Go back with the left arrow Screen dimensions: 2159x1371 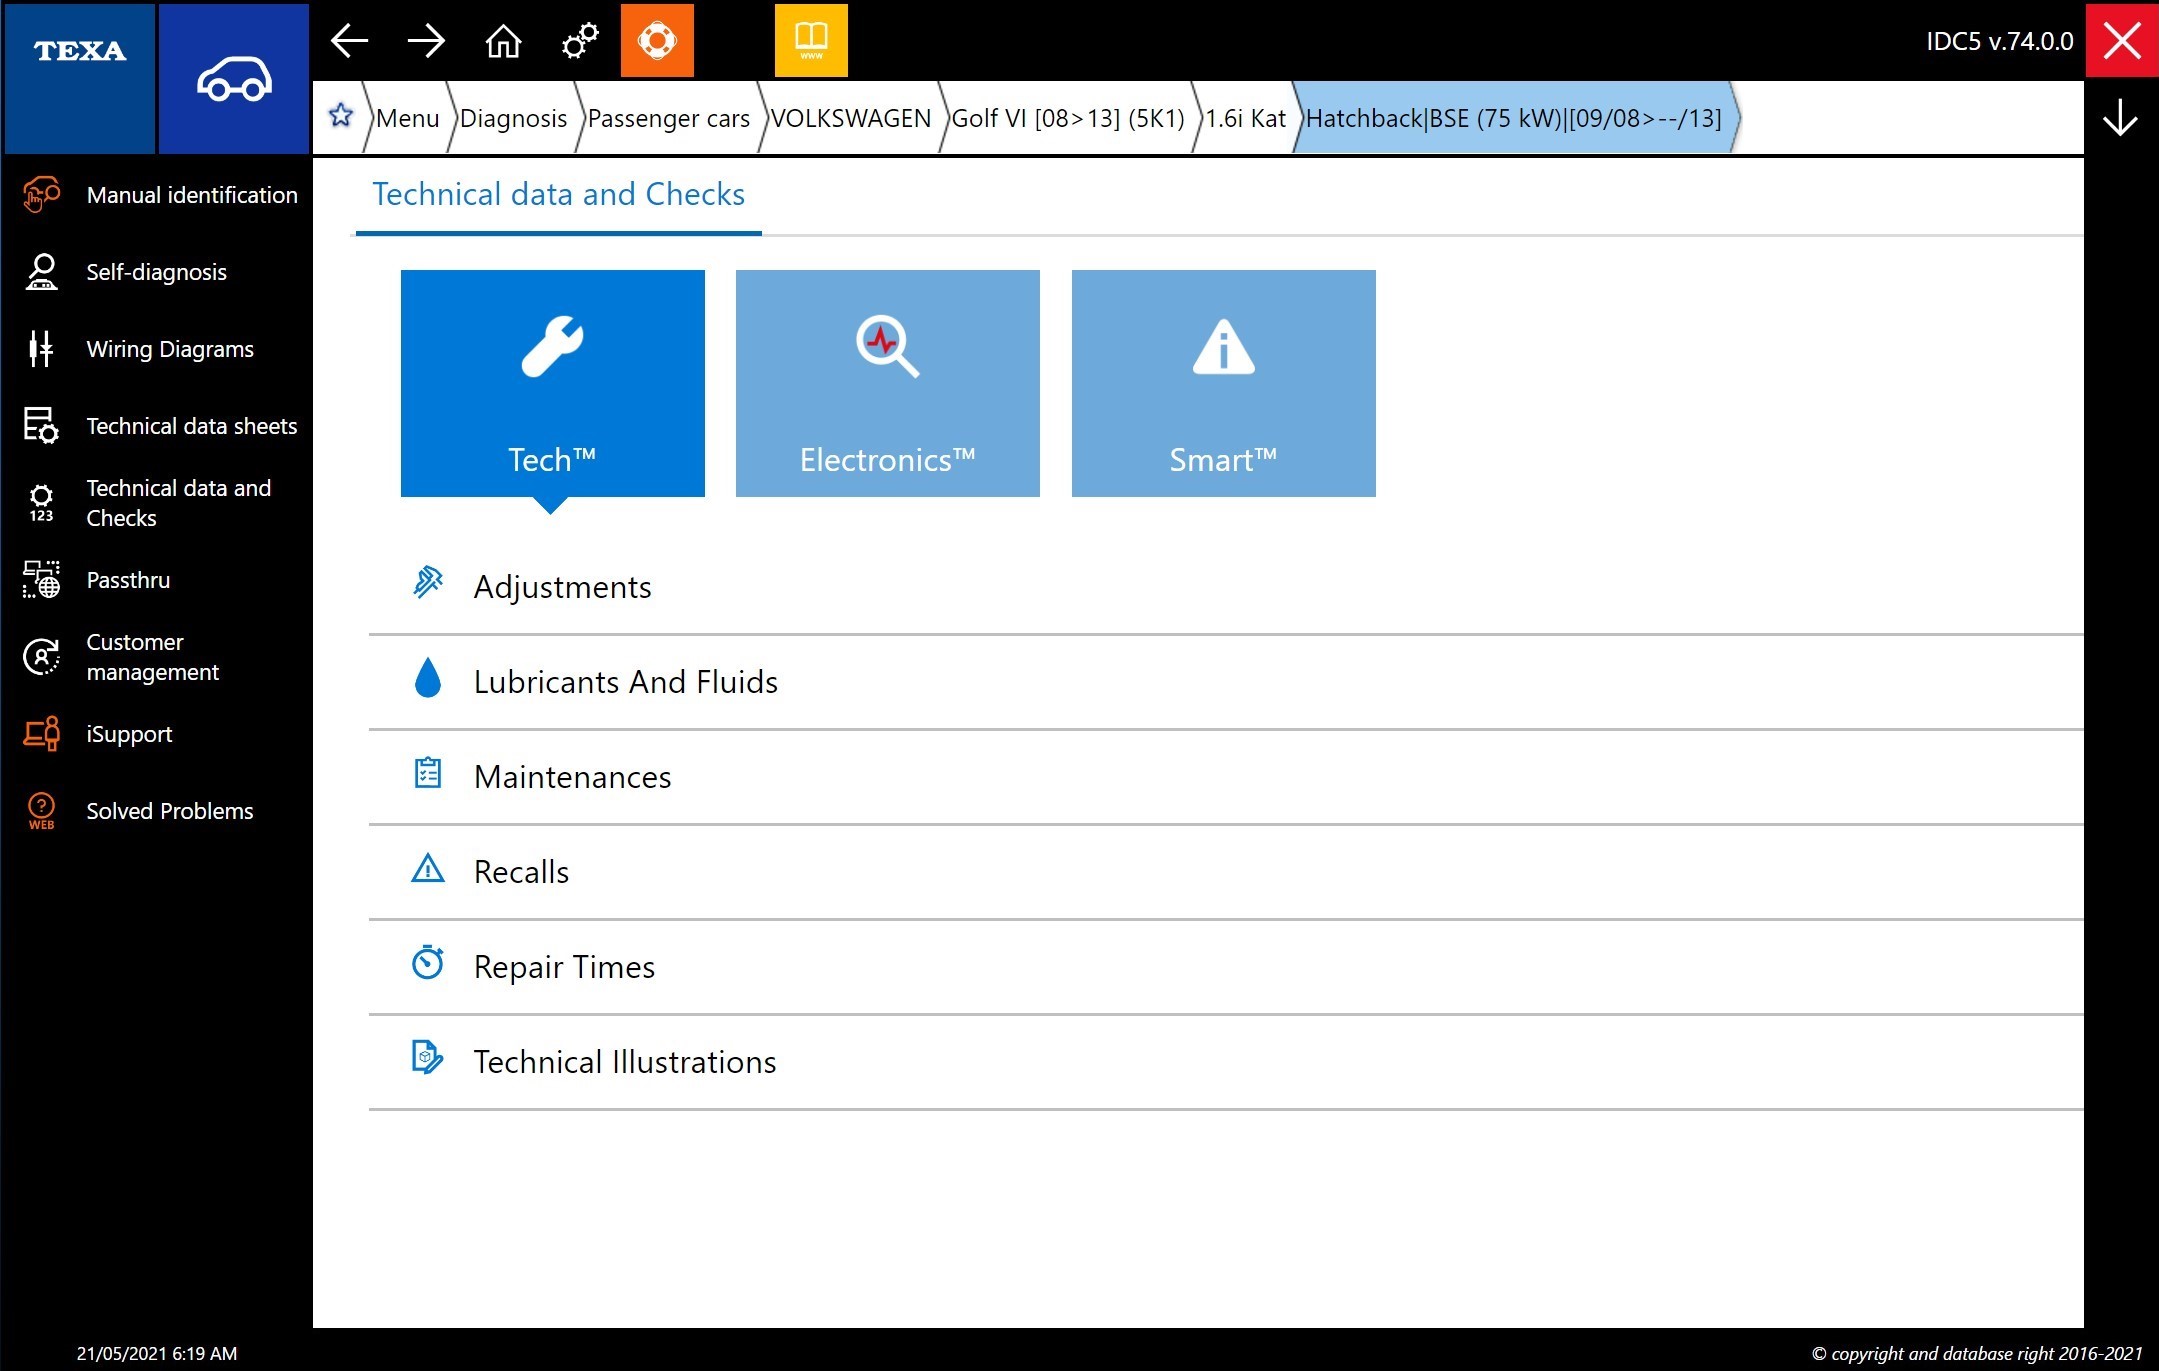(349, 41)
